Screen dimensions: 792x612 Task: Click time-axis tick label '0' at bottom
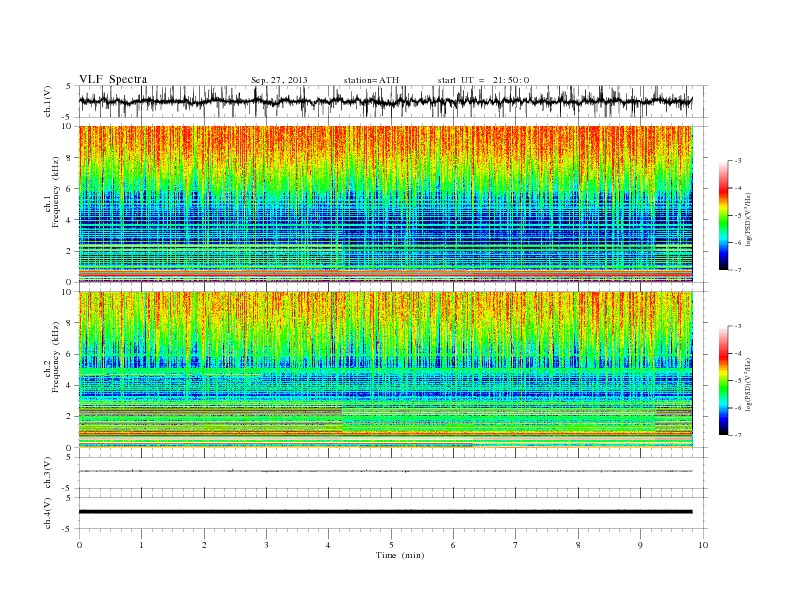(79, 545)
